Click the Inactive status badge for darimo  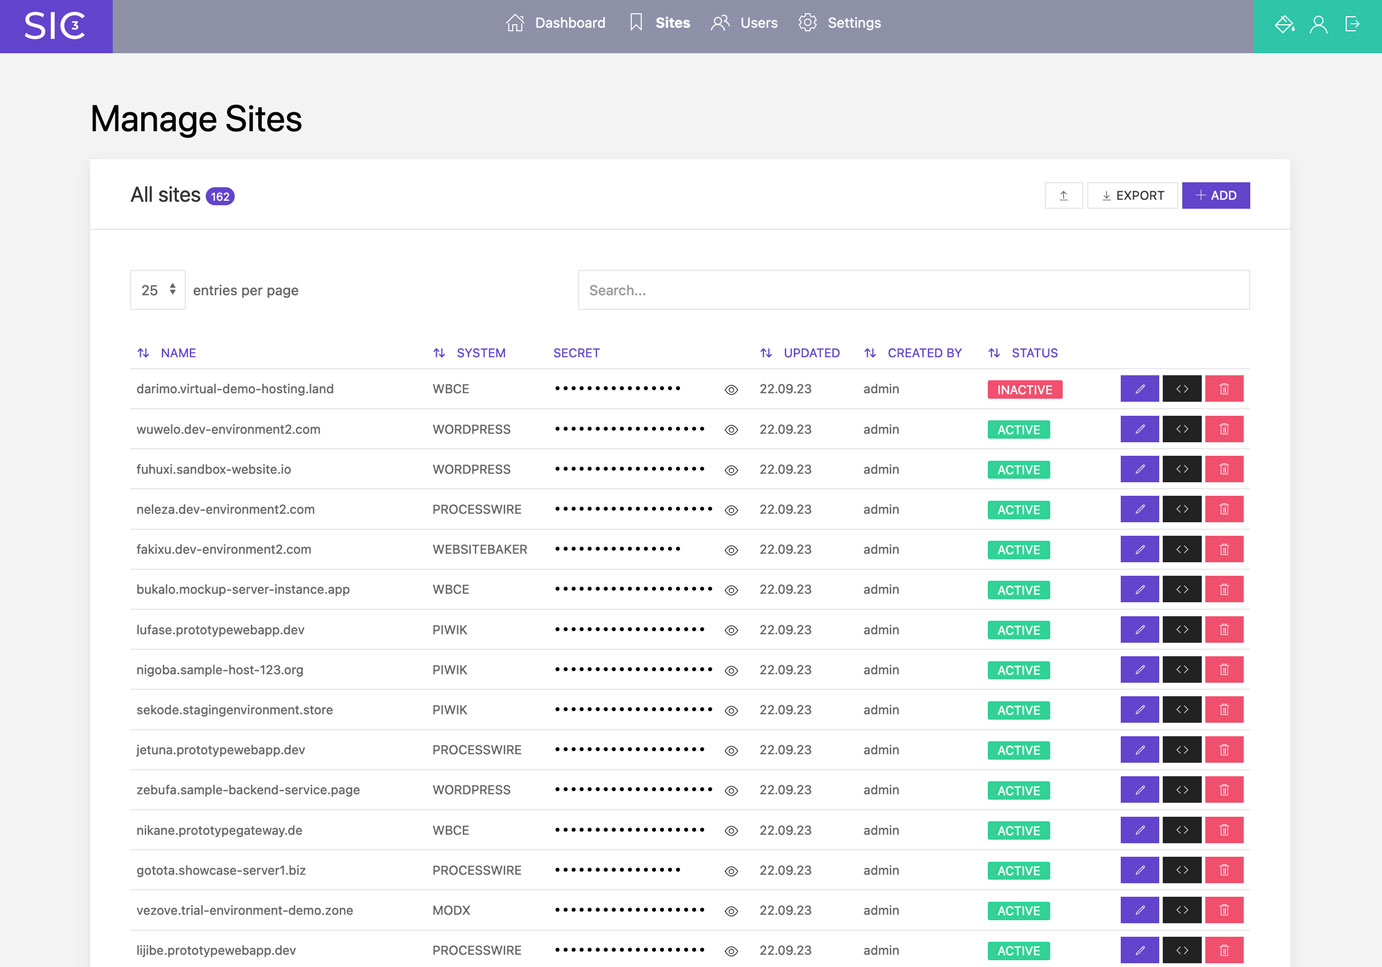coord(1025,390)
